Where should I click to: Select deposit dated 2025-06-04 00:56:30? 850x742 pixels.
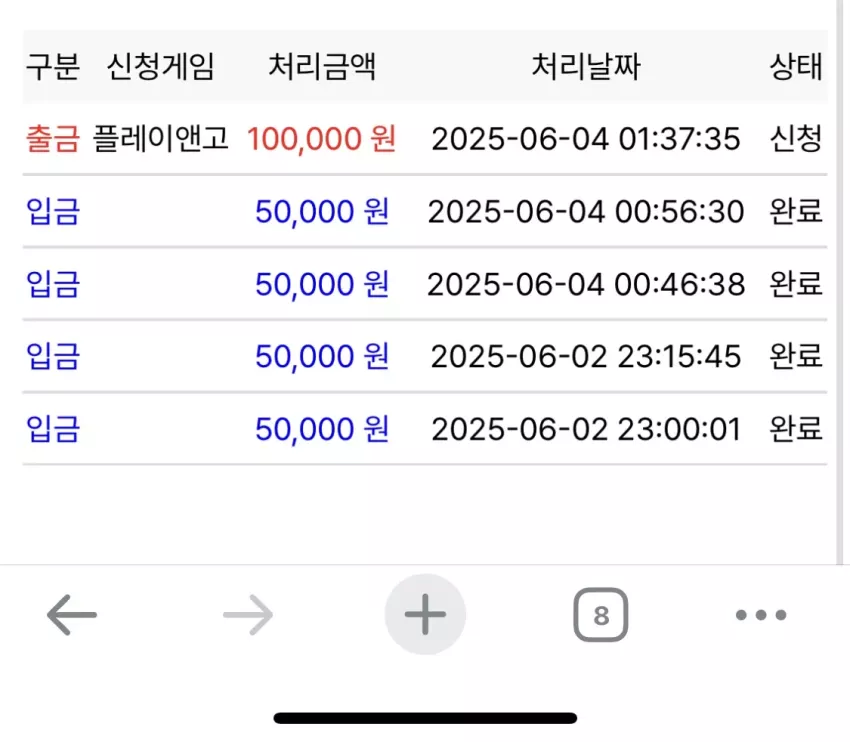425,211
